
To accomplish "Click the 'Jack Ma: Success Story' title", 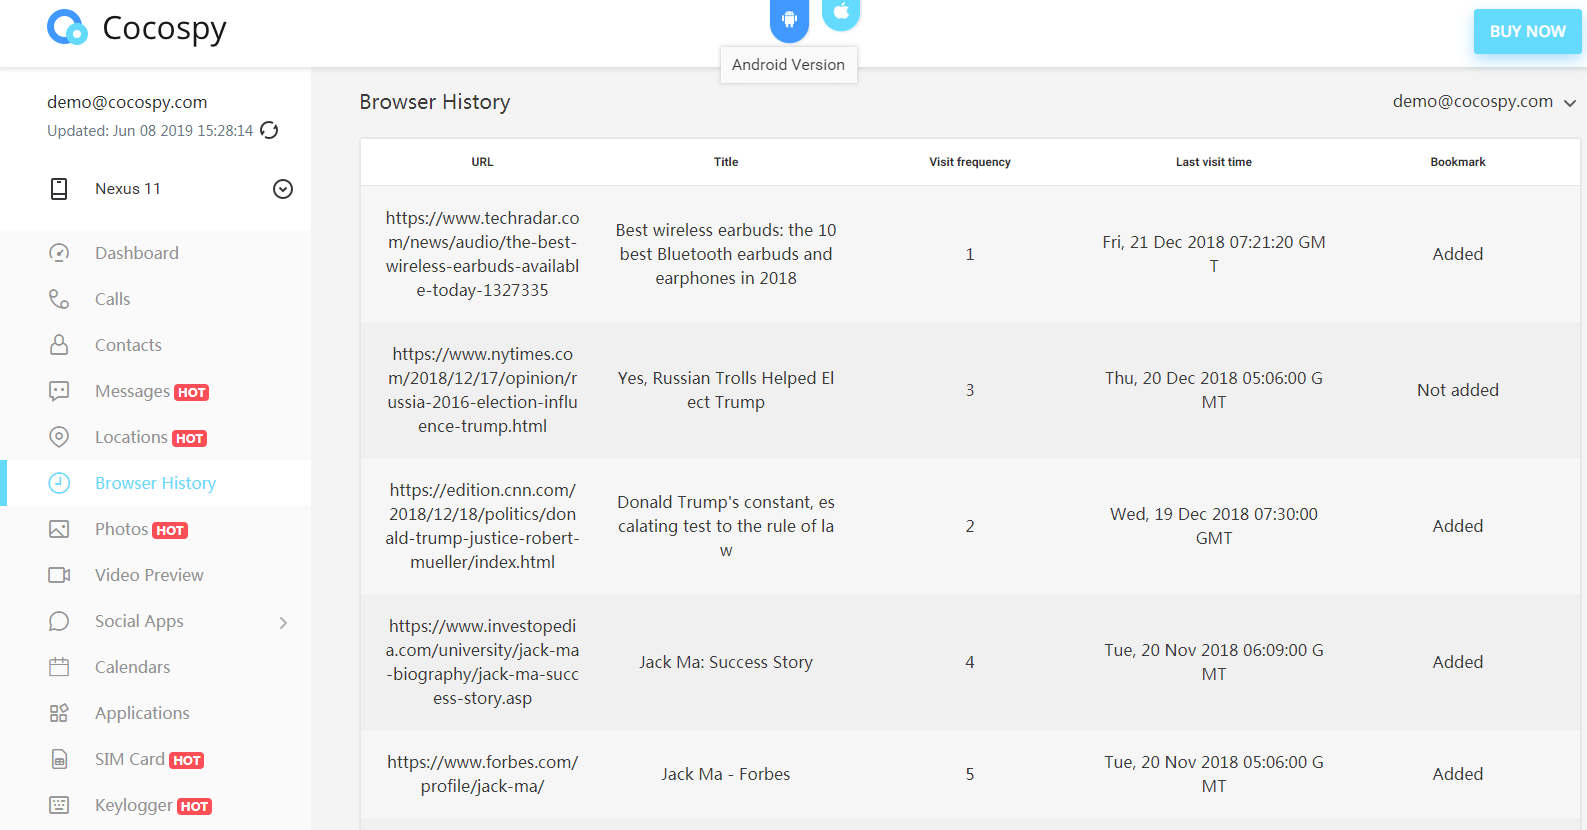I will 726,662.
